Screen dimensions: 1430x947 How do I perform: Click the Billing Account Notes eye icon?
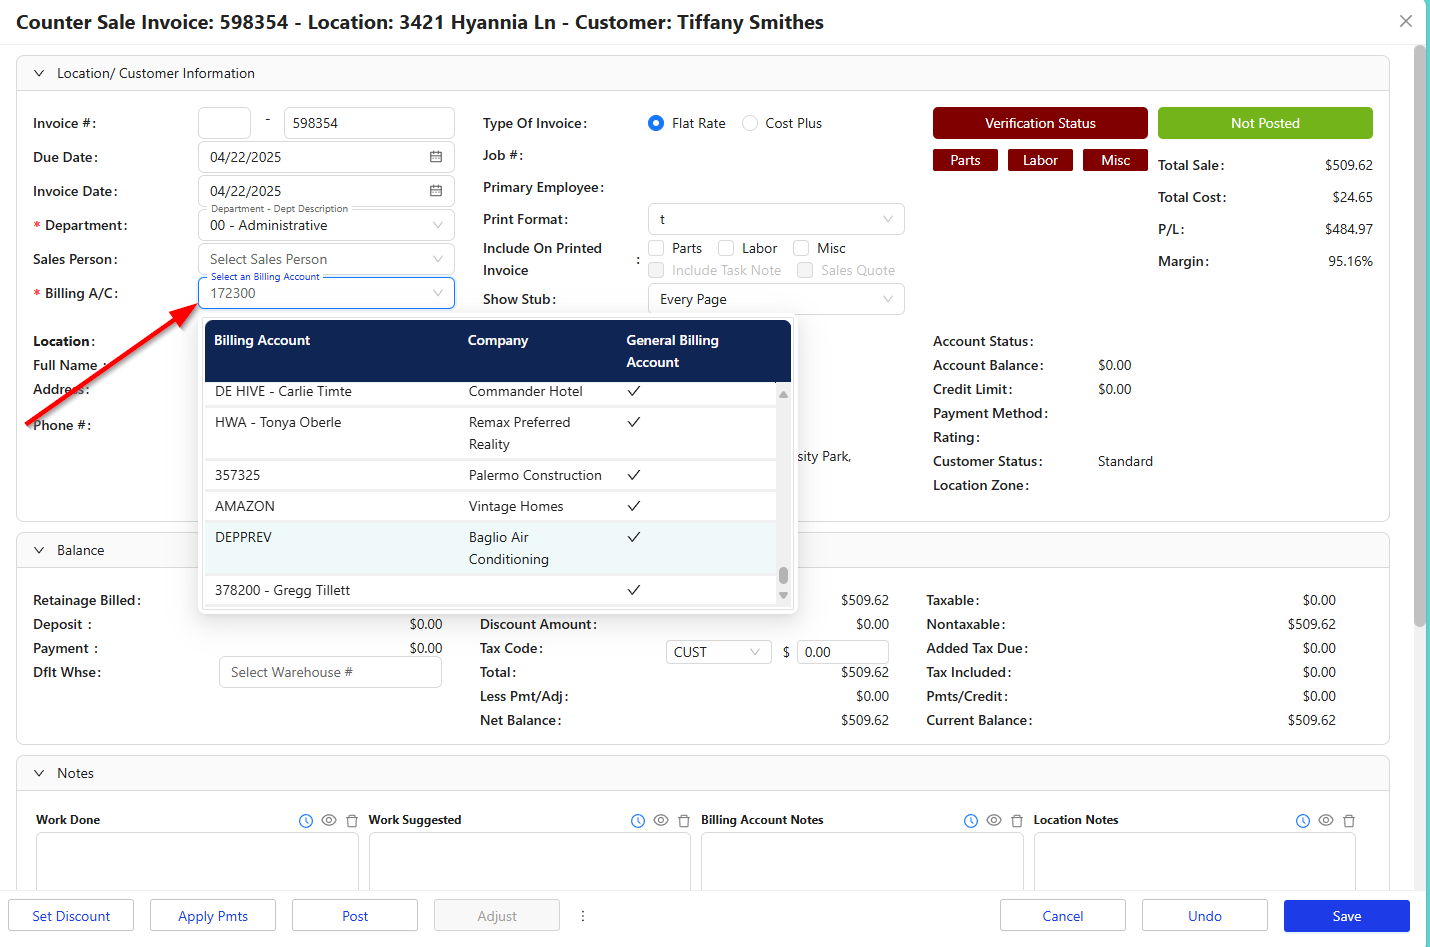[994, 820]
